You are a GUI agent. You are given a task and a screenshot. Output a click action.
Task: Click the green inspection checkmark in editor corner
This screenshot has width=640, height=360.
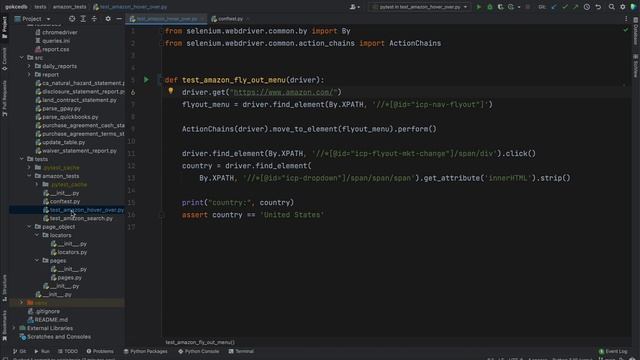(x=626, y=30)
